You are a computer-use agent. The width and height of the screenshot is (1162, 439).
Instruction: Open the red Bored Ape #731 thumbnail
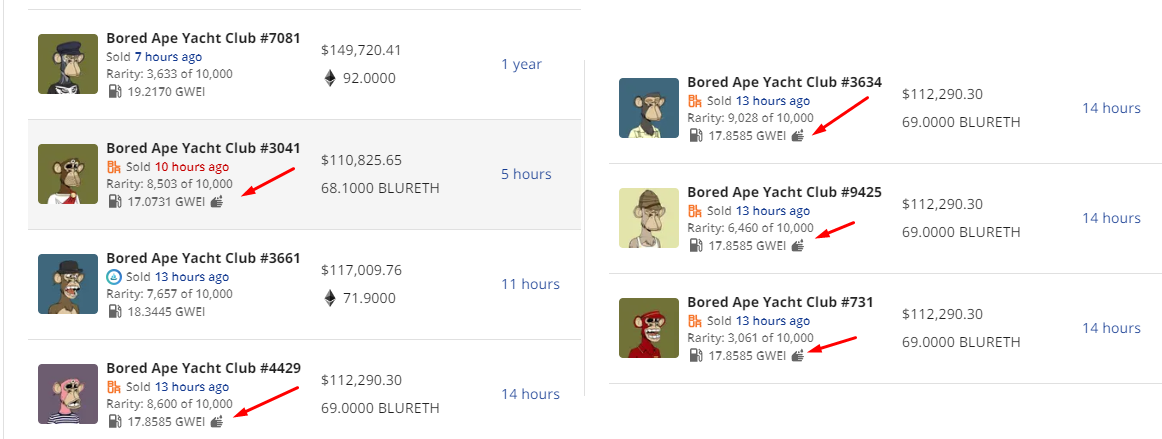click(x=649, y=328)
